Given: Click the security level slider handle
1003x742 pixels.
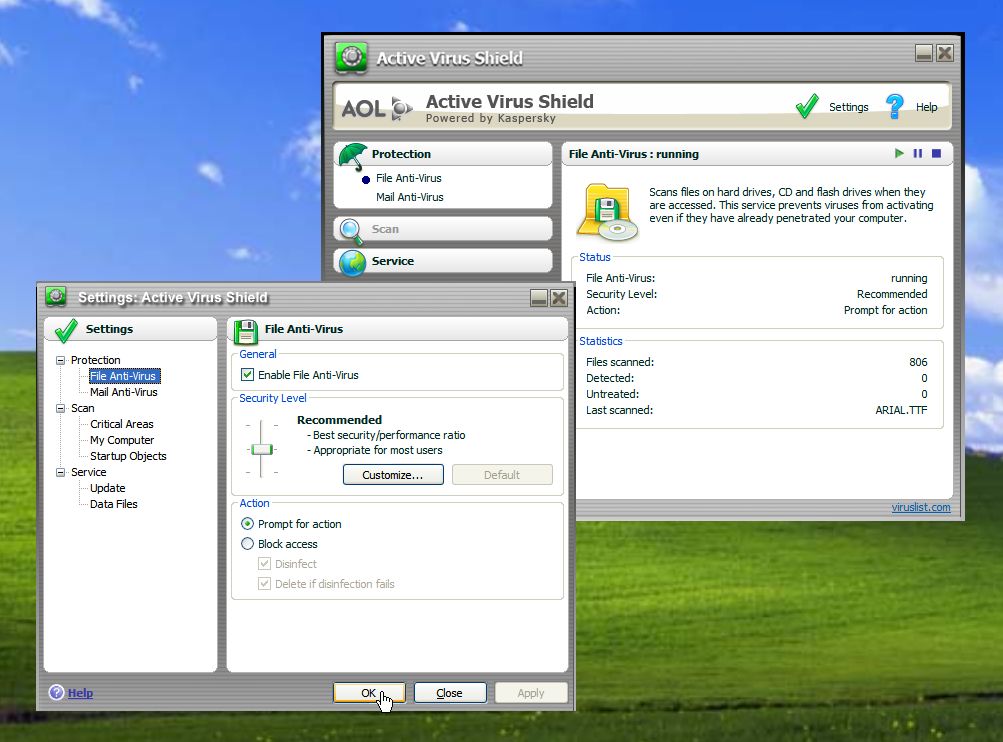Looking at the screenshot, I should tap(262, 450).
